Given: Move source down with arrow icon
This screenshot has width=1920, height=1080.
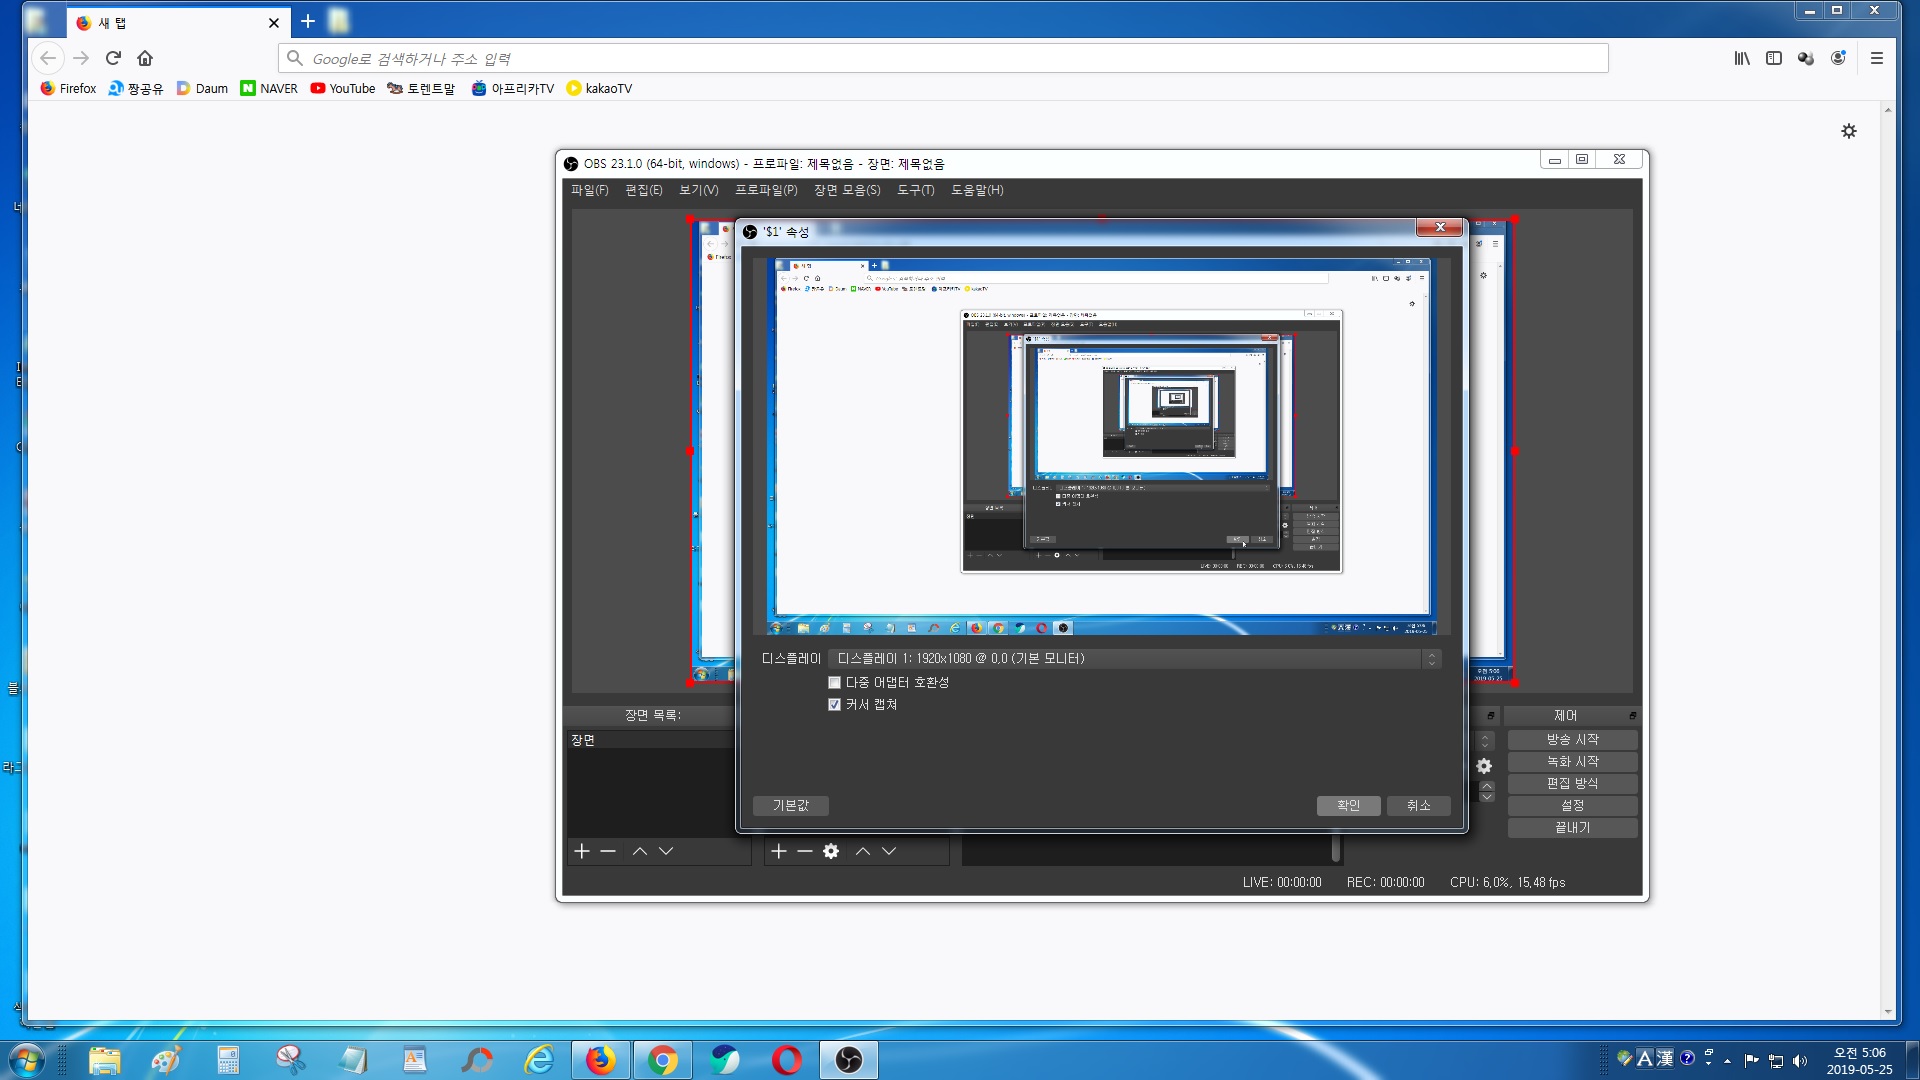Looking at the screenshot, I should [x=889, y=851].
